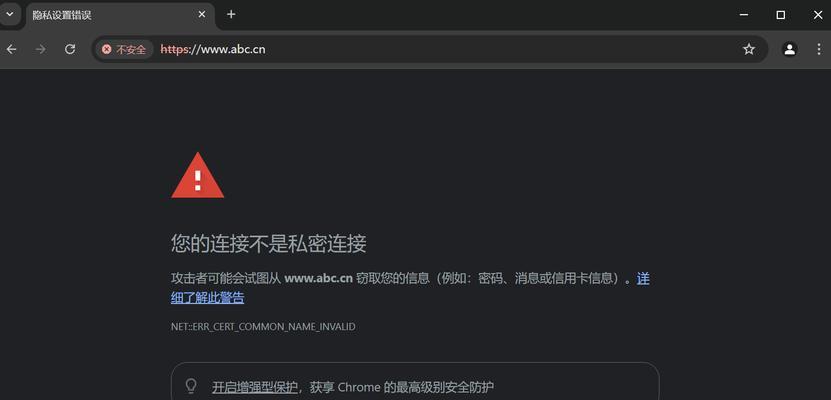Screen dimensions: 831x400
Task: Open a new tab with the plus button
Action: pos(231,14)
